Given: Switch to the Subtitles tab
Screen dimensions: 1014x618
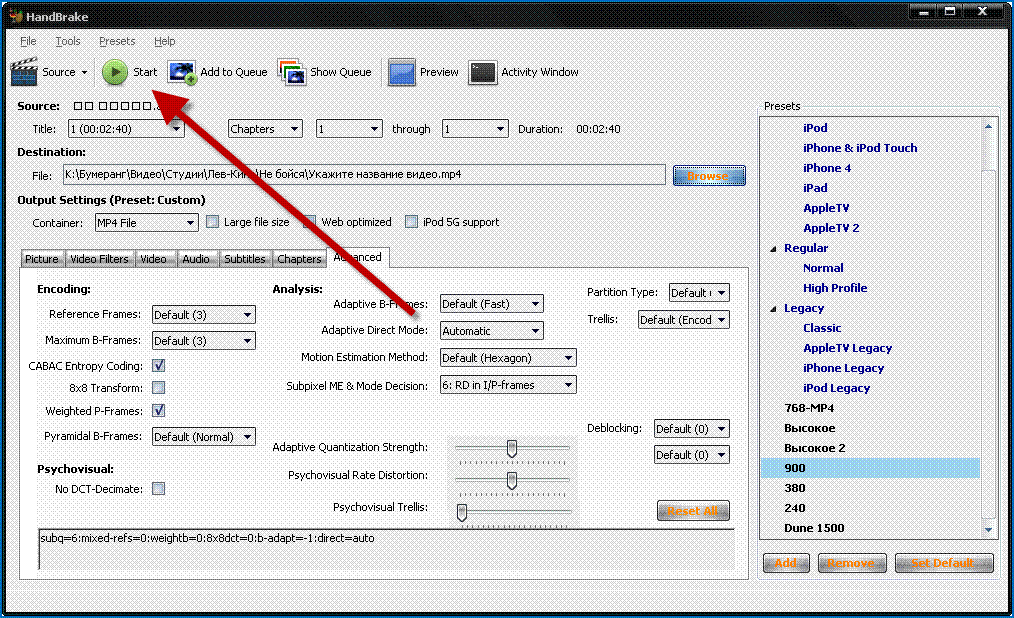Looking at the screenshot, I should coord(245,259).
